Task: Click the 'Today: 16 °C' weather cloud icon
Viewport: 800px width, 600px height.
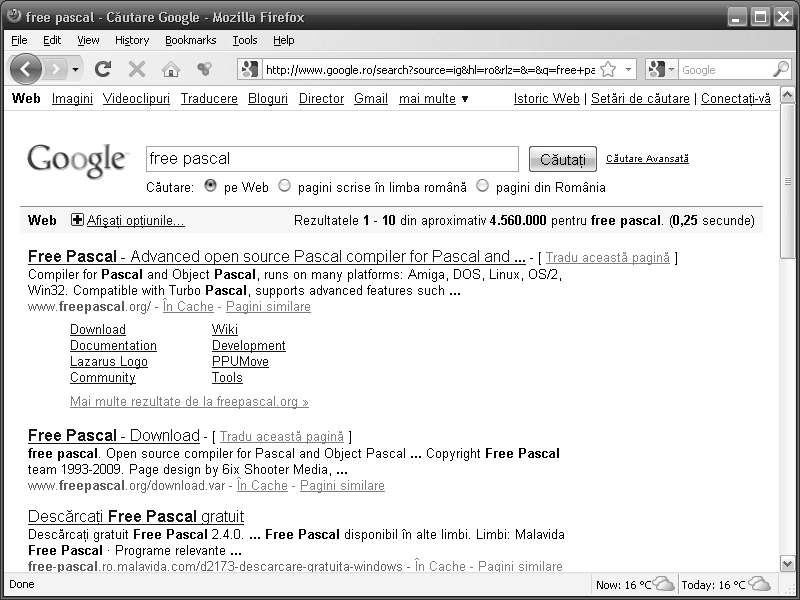Action: click(x=758, y=583)
